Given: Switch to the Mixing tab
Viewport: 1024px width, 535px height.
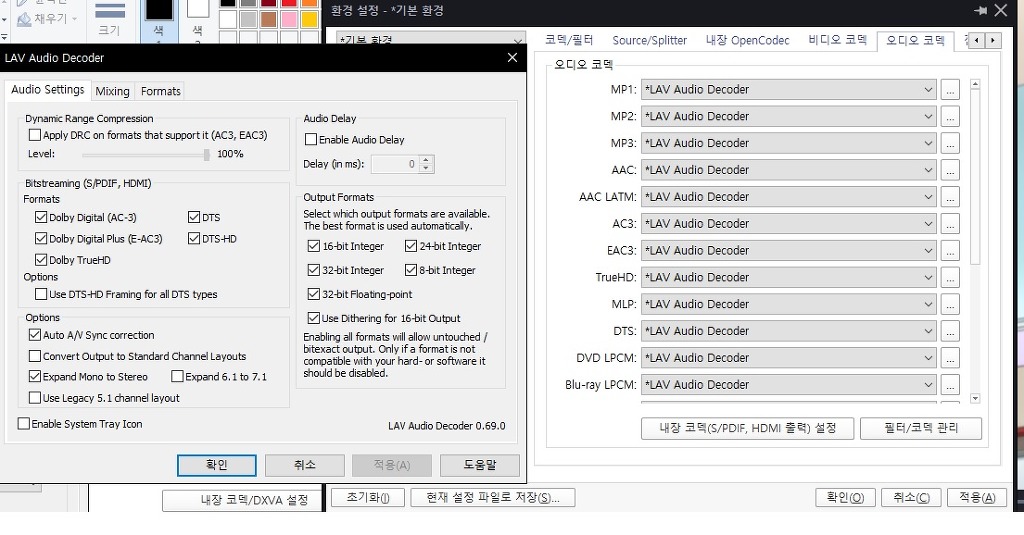Looking at the screenshot, I should (112, 91).
